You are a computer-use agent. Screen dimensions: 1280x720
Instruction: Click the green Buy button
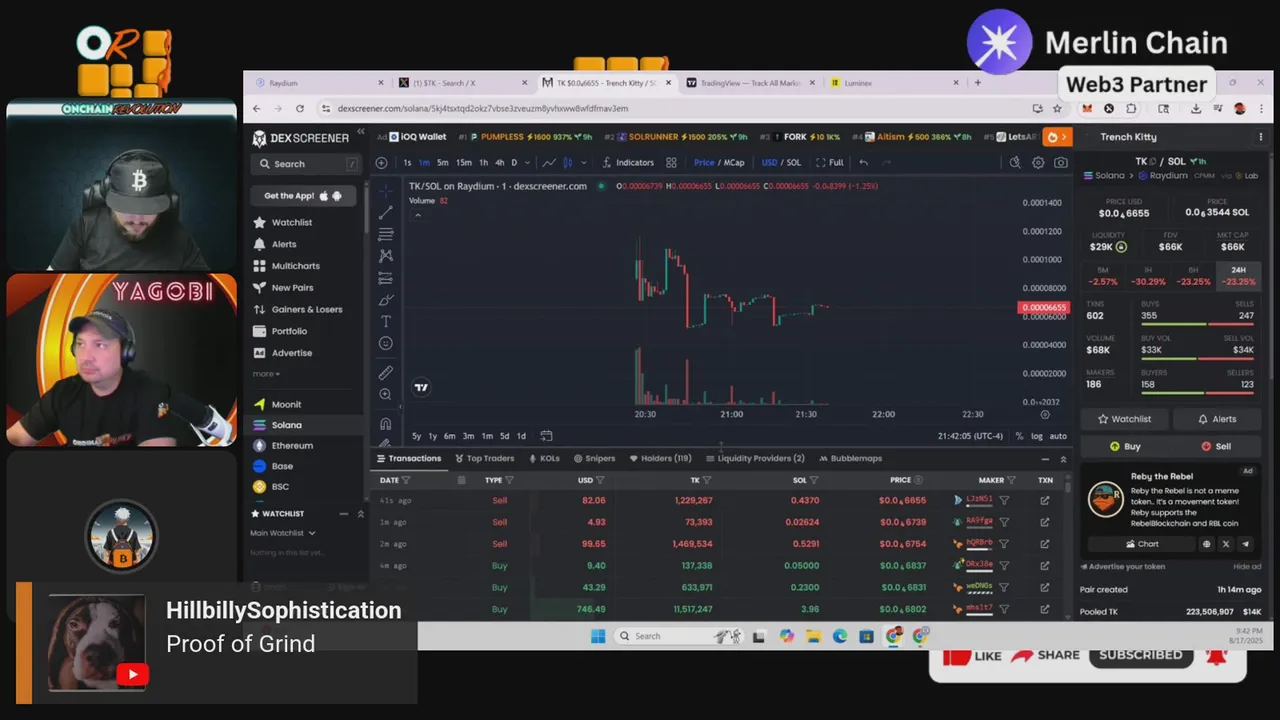tap(1125, 447)
